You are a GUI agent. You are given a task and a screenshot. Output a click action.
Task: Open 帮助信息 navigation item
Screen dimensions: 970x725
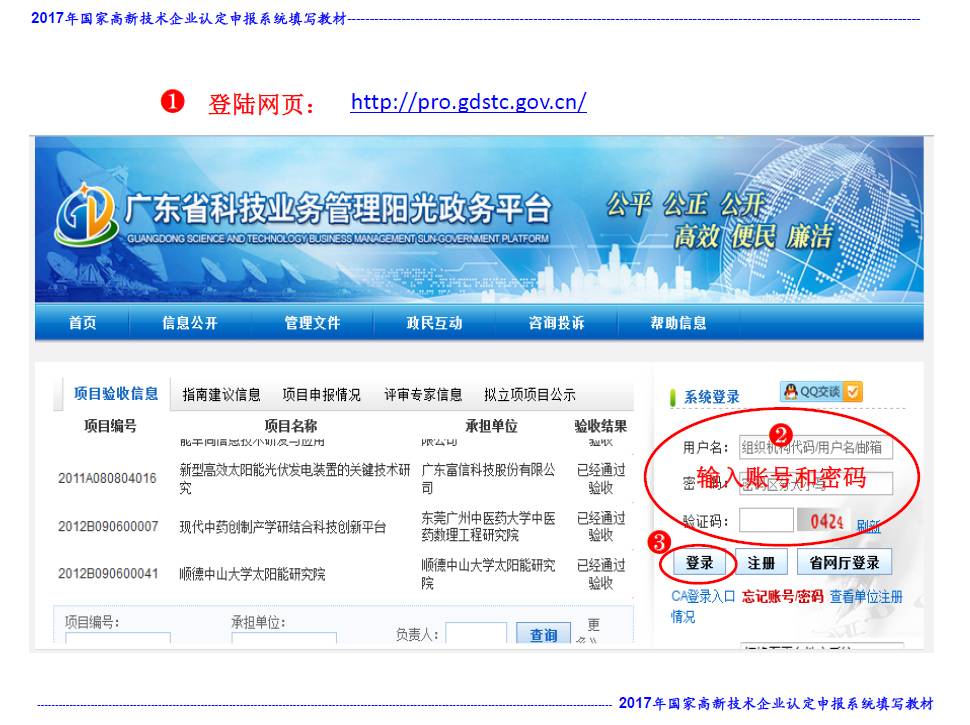point(678,323)
